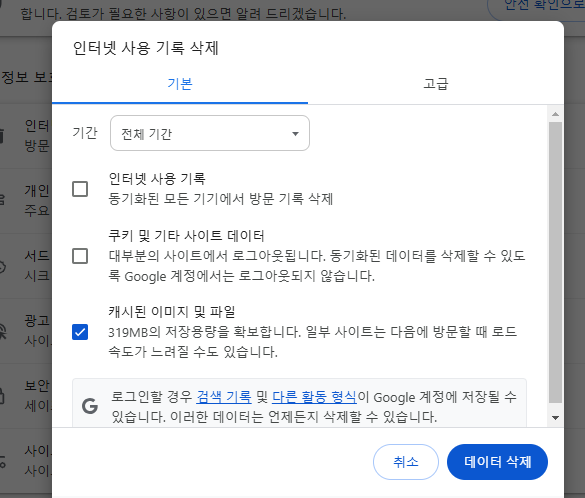Click the 취소 button

coord(406,462)
